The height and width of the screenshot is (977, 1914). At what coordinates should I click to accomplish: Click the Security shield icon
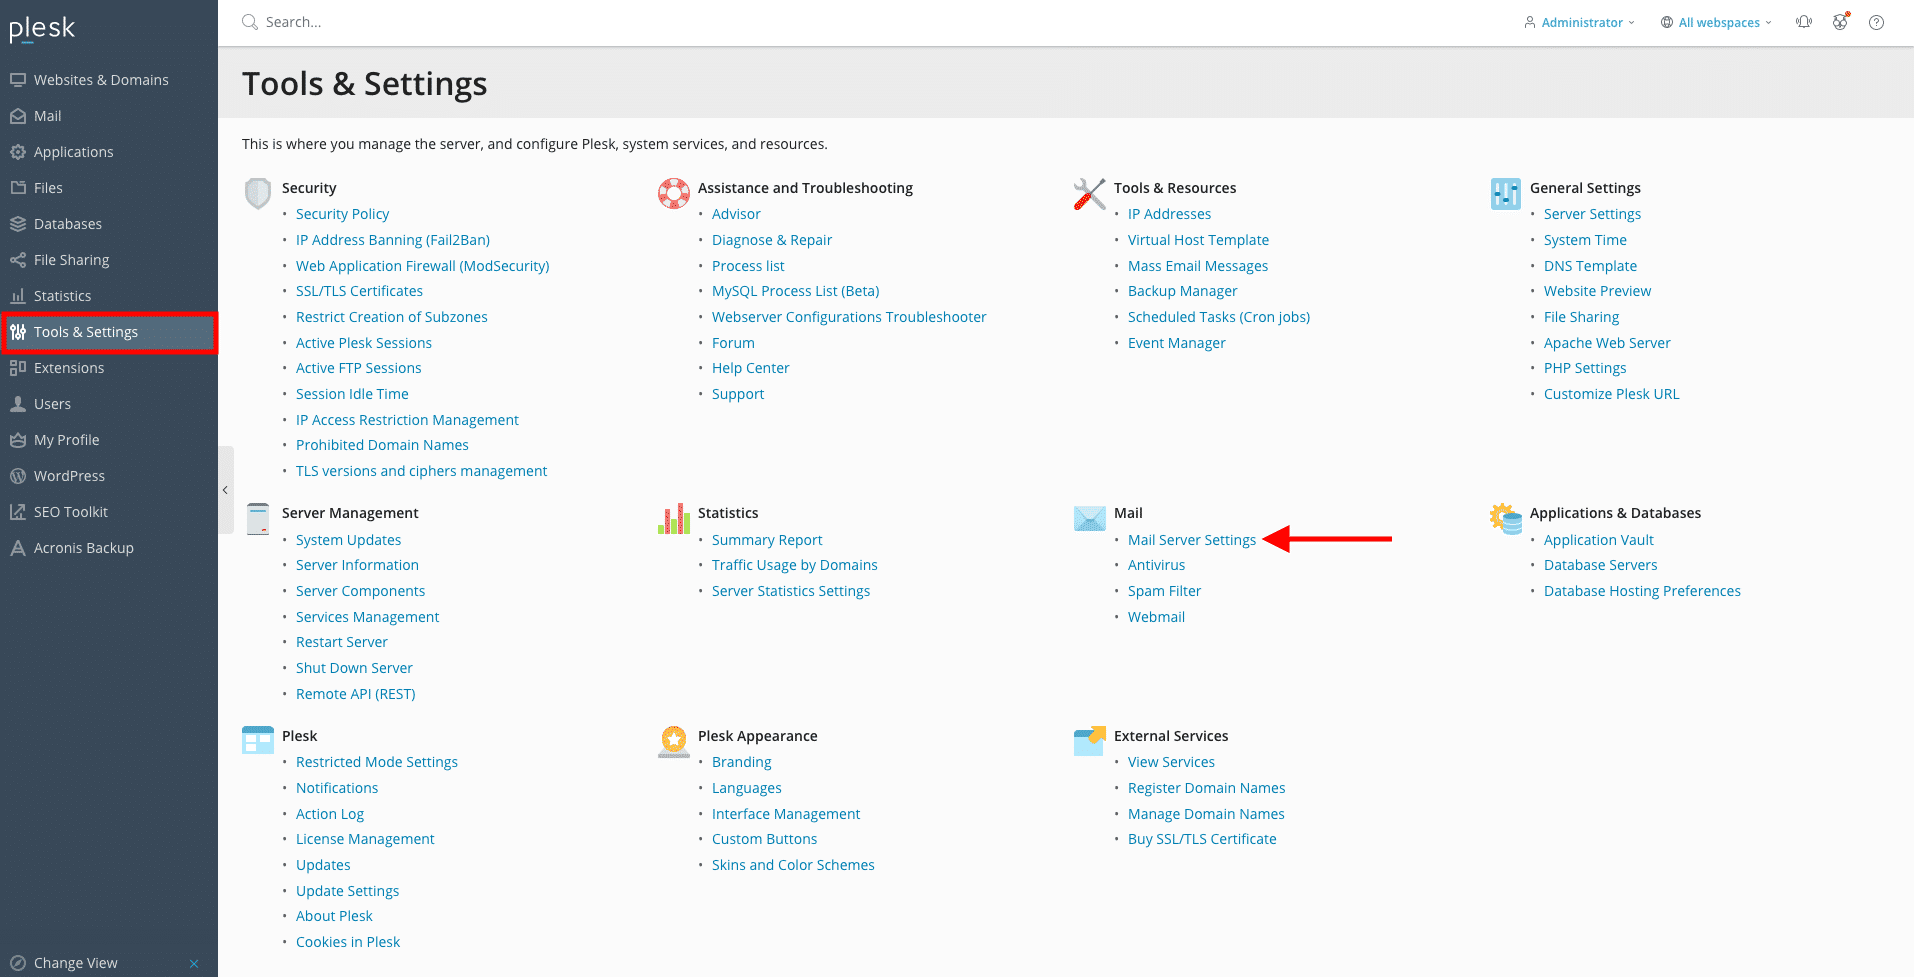(258, 193)
